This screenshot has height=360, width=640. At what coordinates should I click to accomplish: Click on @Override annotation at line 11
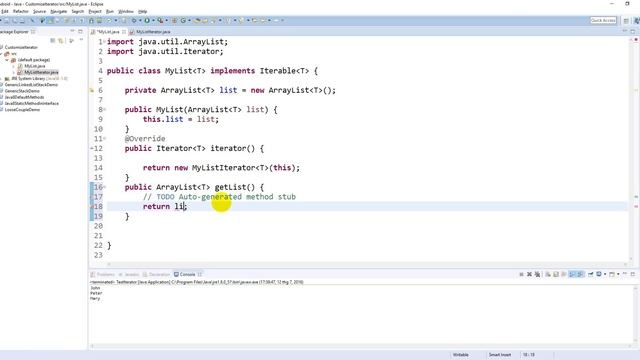tap(145, 139)
